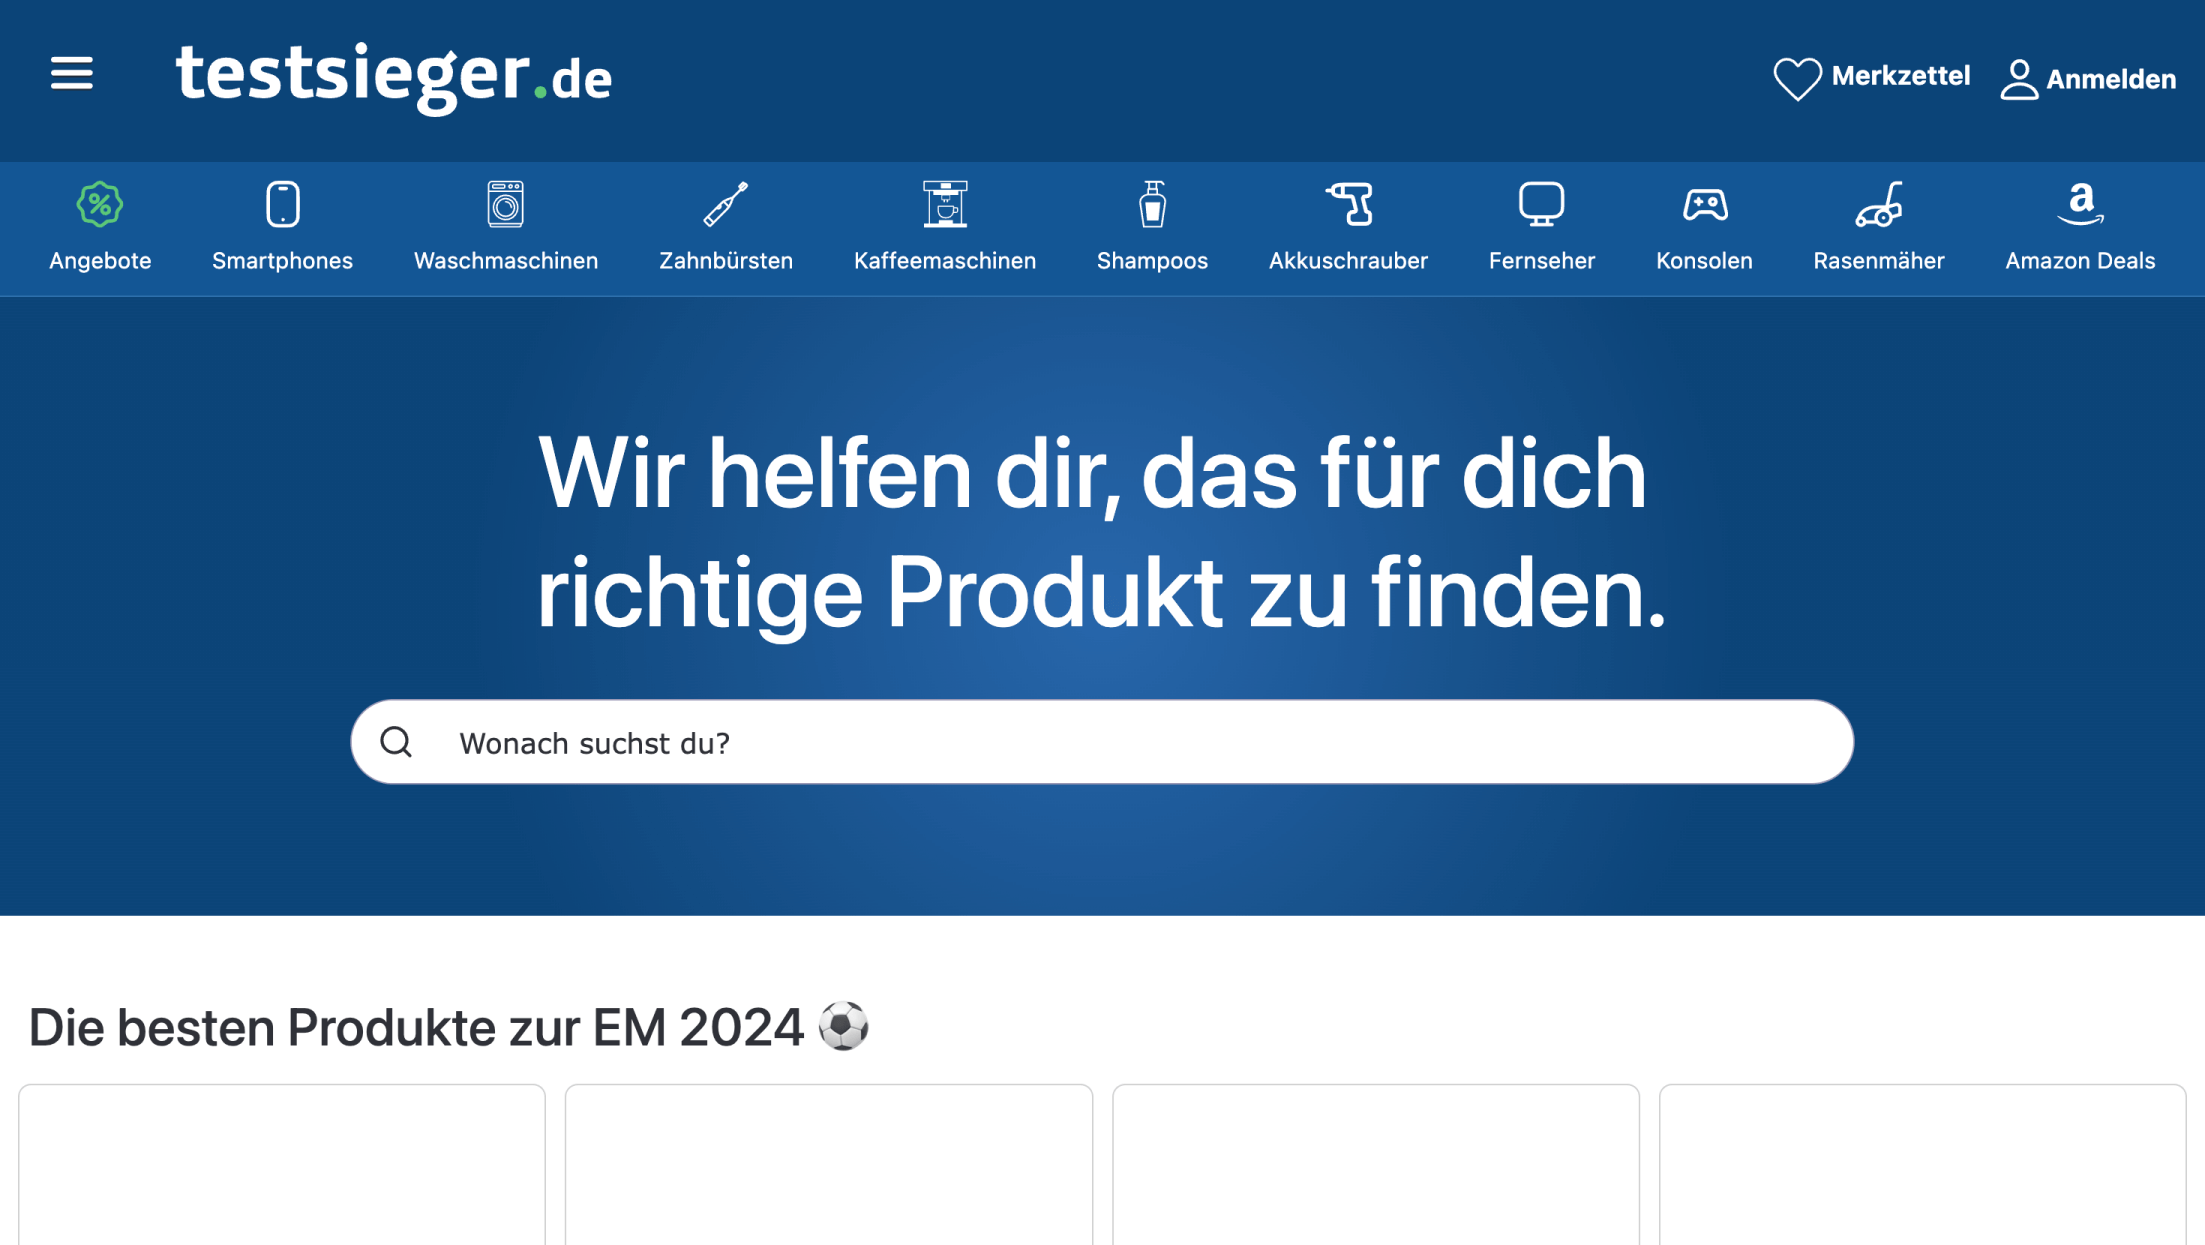Open the Shampoos category
The image size is (2205, 1245).
[1152, 261]
